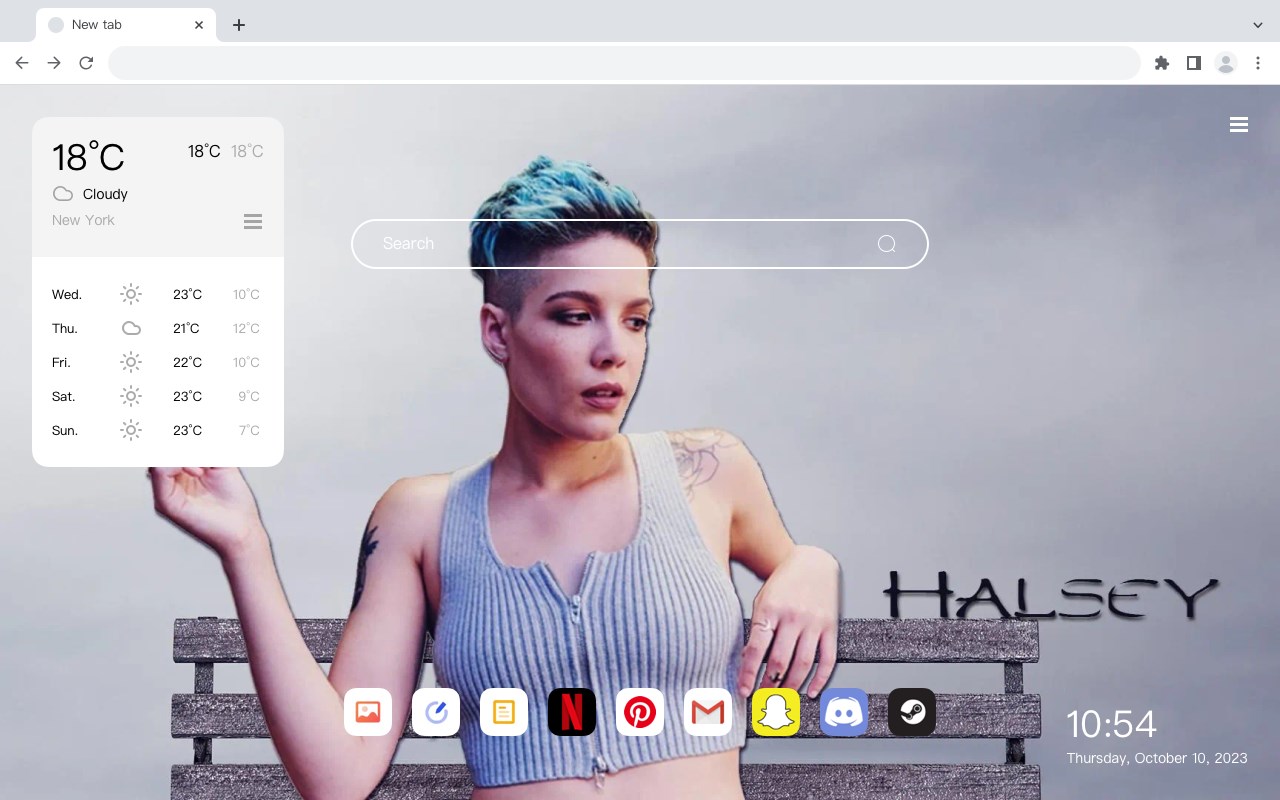Open the Extensions puzzle icon
Viewport: 1280px width, 800px height.
(x=1161, y=63)
